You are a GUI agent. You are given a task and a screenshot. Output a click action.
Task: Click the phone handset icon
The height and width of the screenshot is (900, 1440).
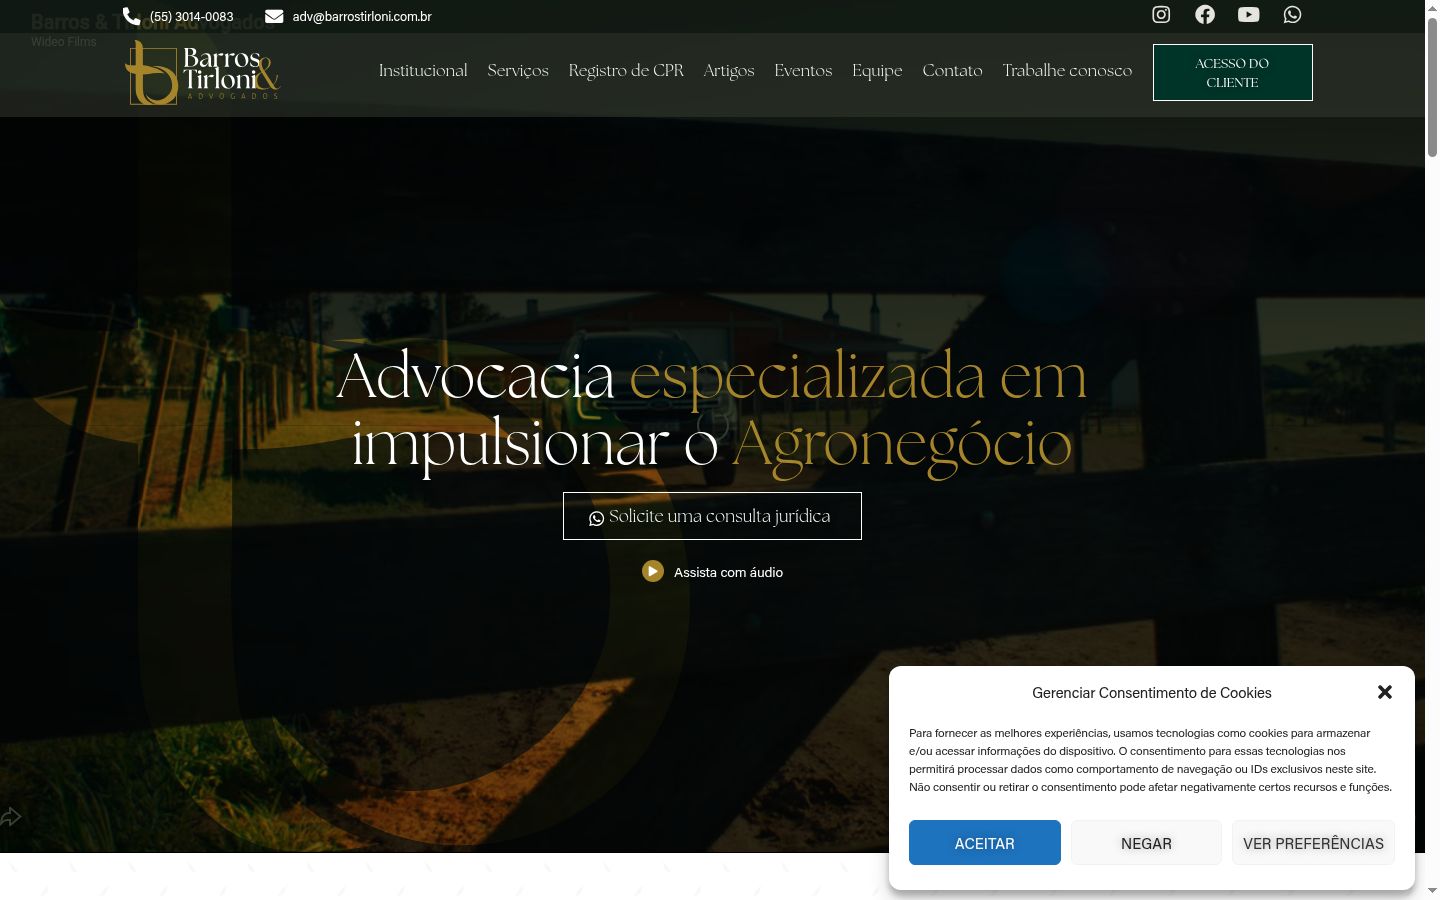131,16
